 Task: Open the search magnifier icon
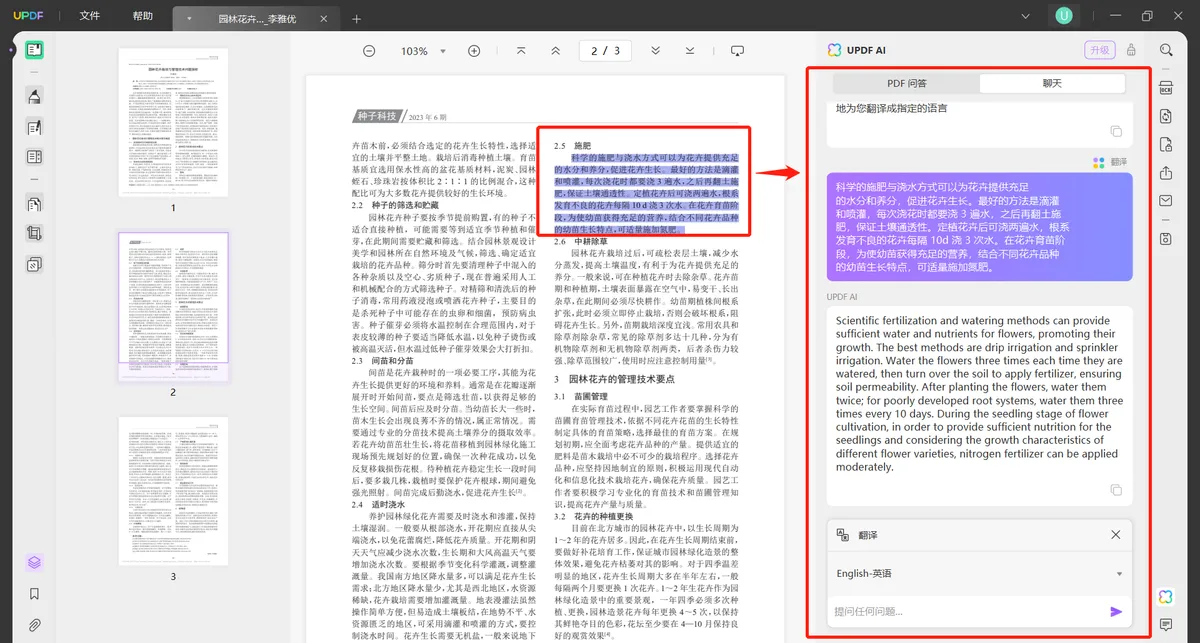coord(1166,50)
